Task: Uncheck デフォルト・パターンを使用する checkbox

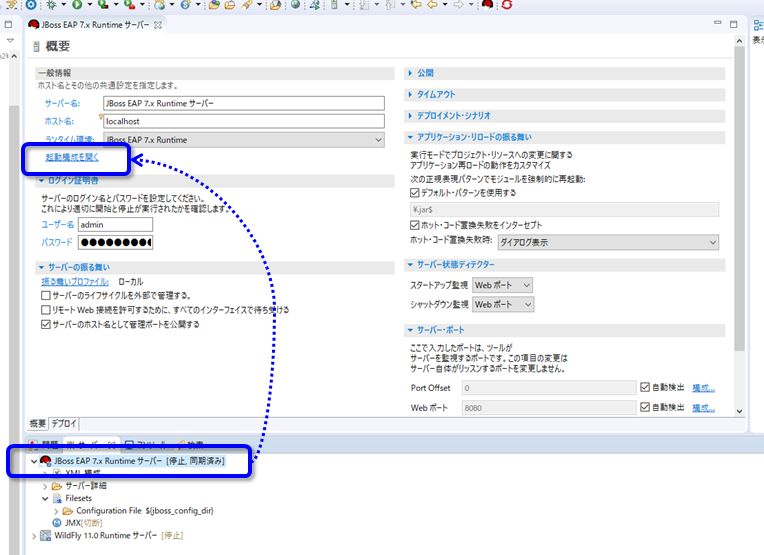Action: tap(415, 193)
